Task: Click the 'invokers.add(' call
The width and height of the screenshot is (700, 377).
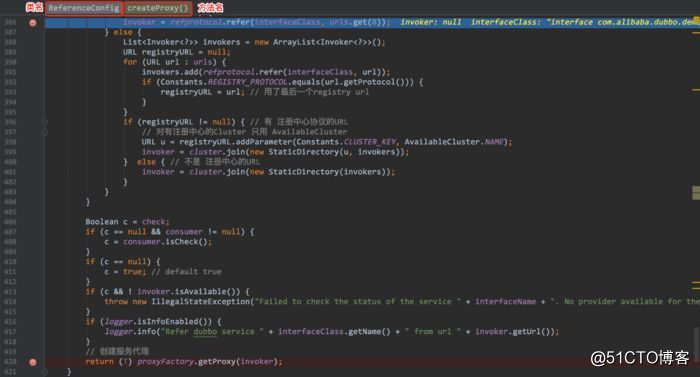Action: click(172, 72)
